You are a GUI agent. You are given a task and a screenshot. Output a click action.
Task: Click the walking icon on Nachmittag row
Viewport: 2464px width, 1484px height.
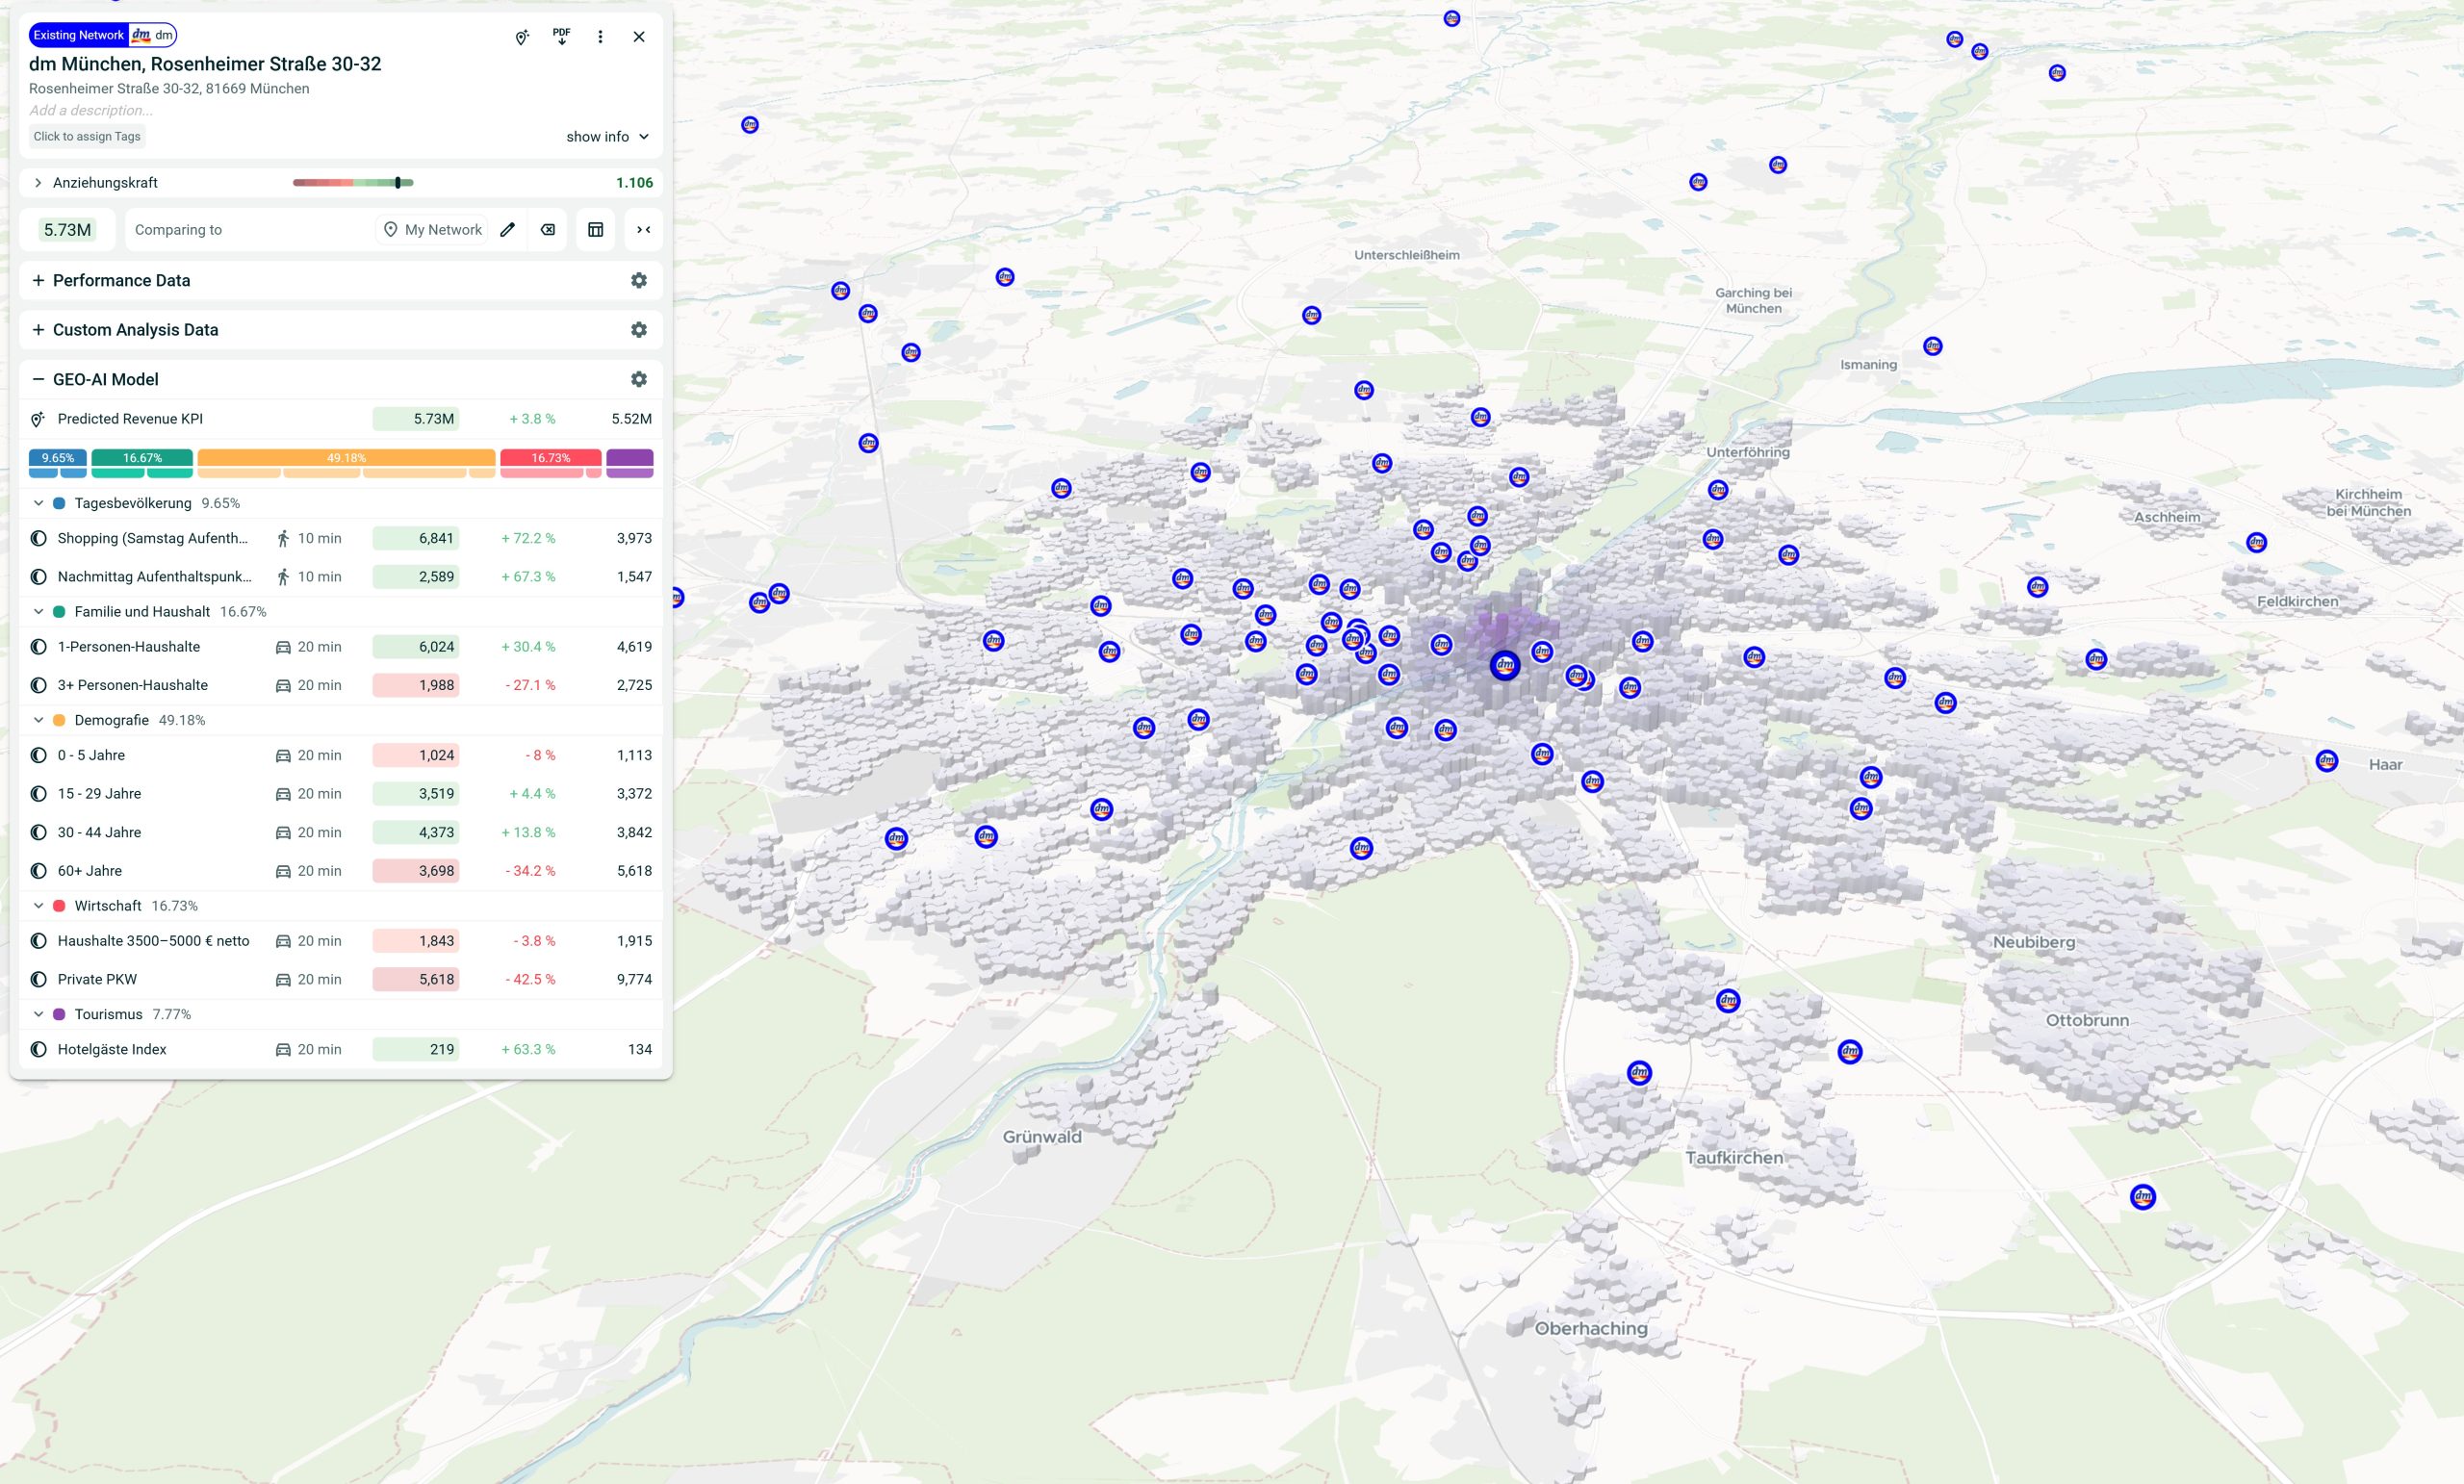point(283,577)
